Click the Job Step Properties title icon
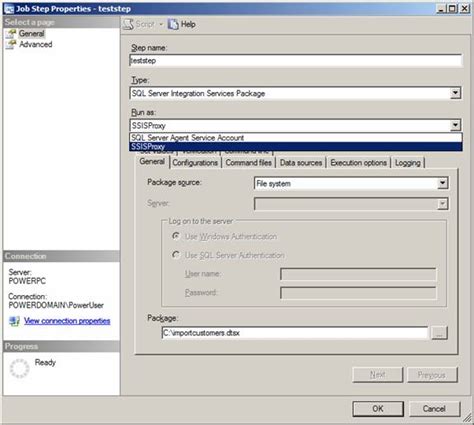This screenshot has width=474, height=425. (8, 9)
